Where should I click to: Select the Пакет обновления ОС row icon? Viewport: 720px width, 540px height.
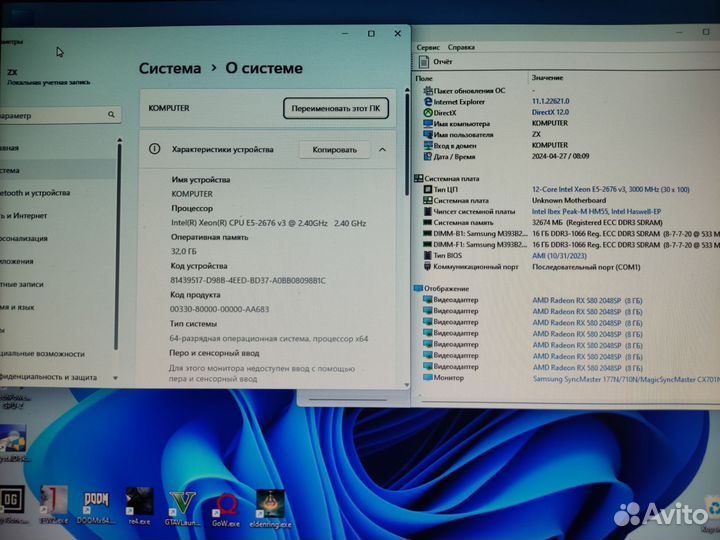click(x=428, y=90)
